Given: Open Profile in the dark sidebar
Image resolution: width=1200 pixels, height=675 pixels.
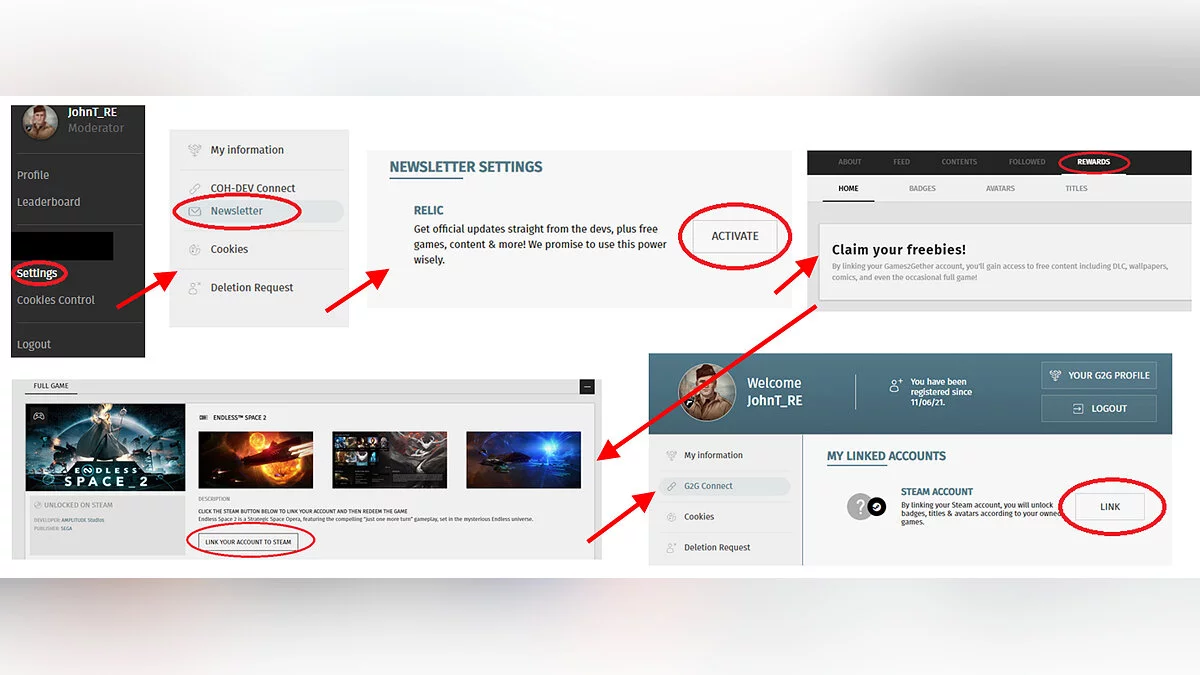Looking at the screenshot, I should (33, 175).
